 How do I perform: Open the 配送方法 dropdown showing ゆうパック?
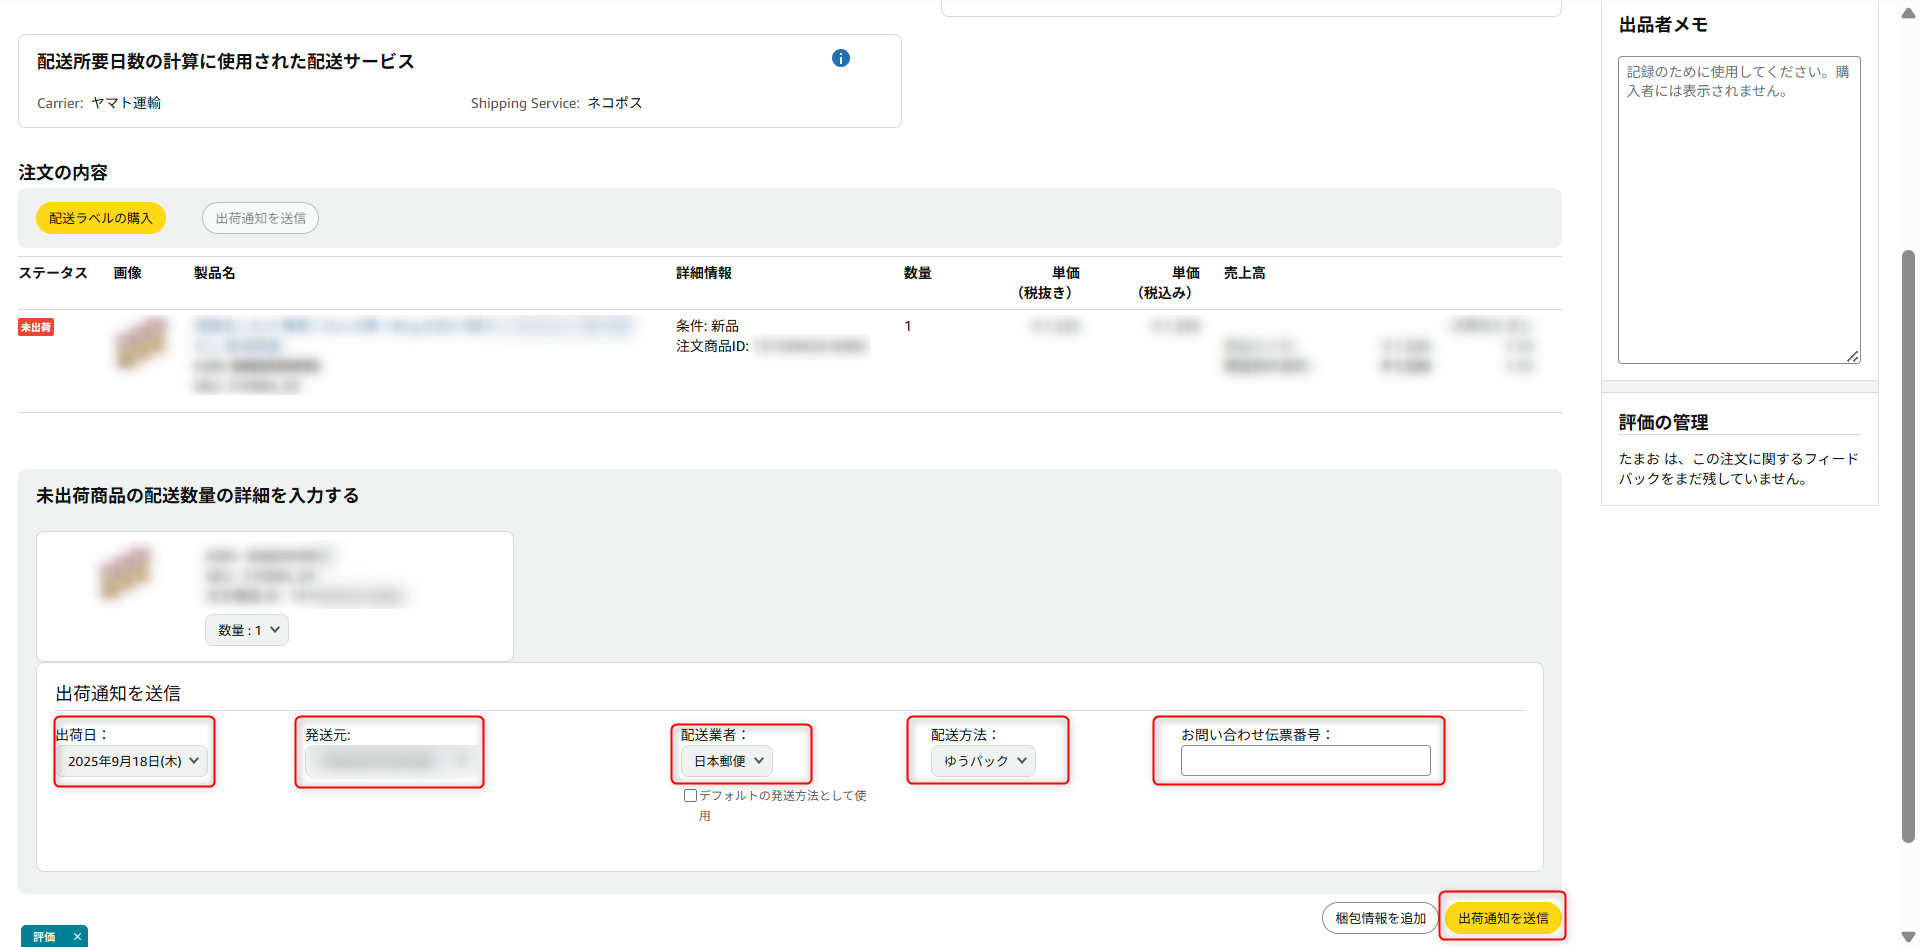coord(984,760)
